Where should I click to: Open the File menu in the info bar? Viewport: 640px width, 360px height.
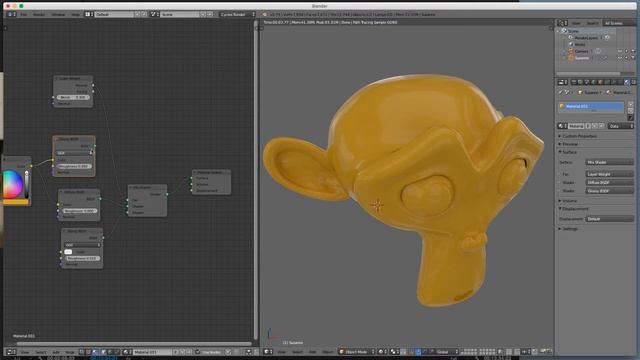point(24,14)
